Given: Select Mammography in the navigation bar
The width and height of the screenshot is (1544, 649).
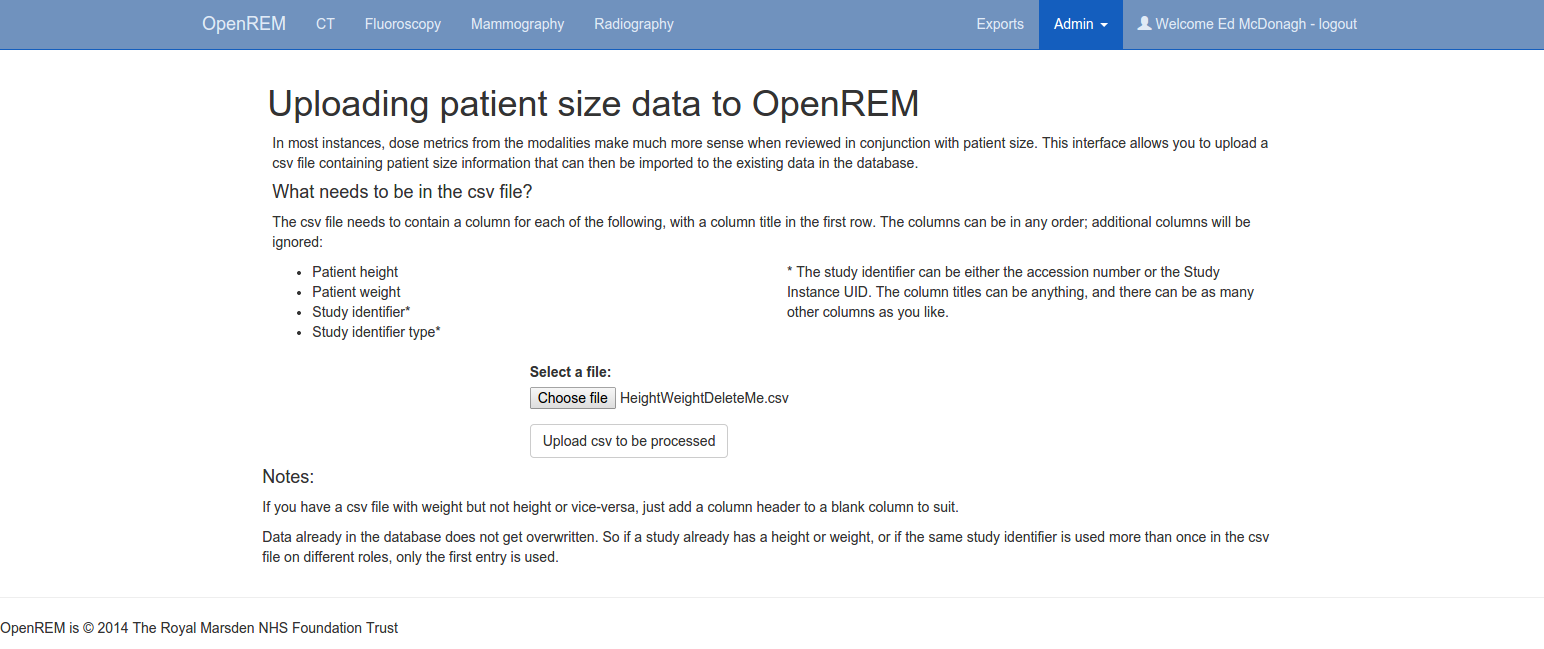Looking at the screenshot, I should point(517,24).
